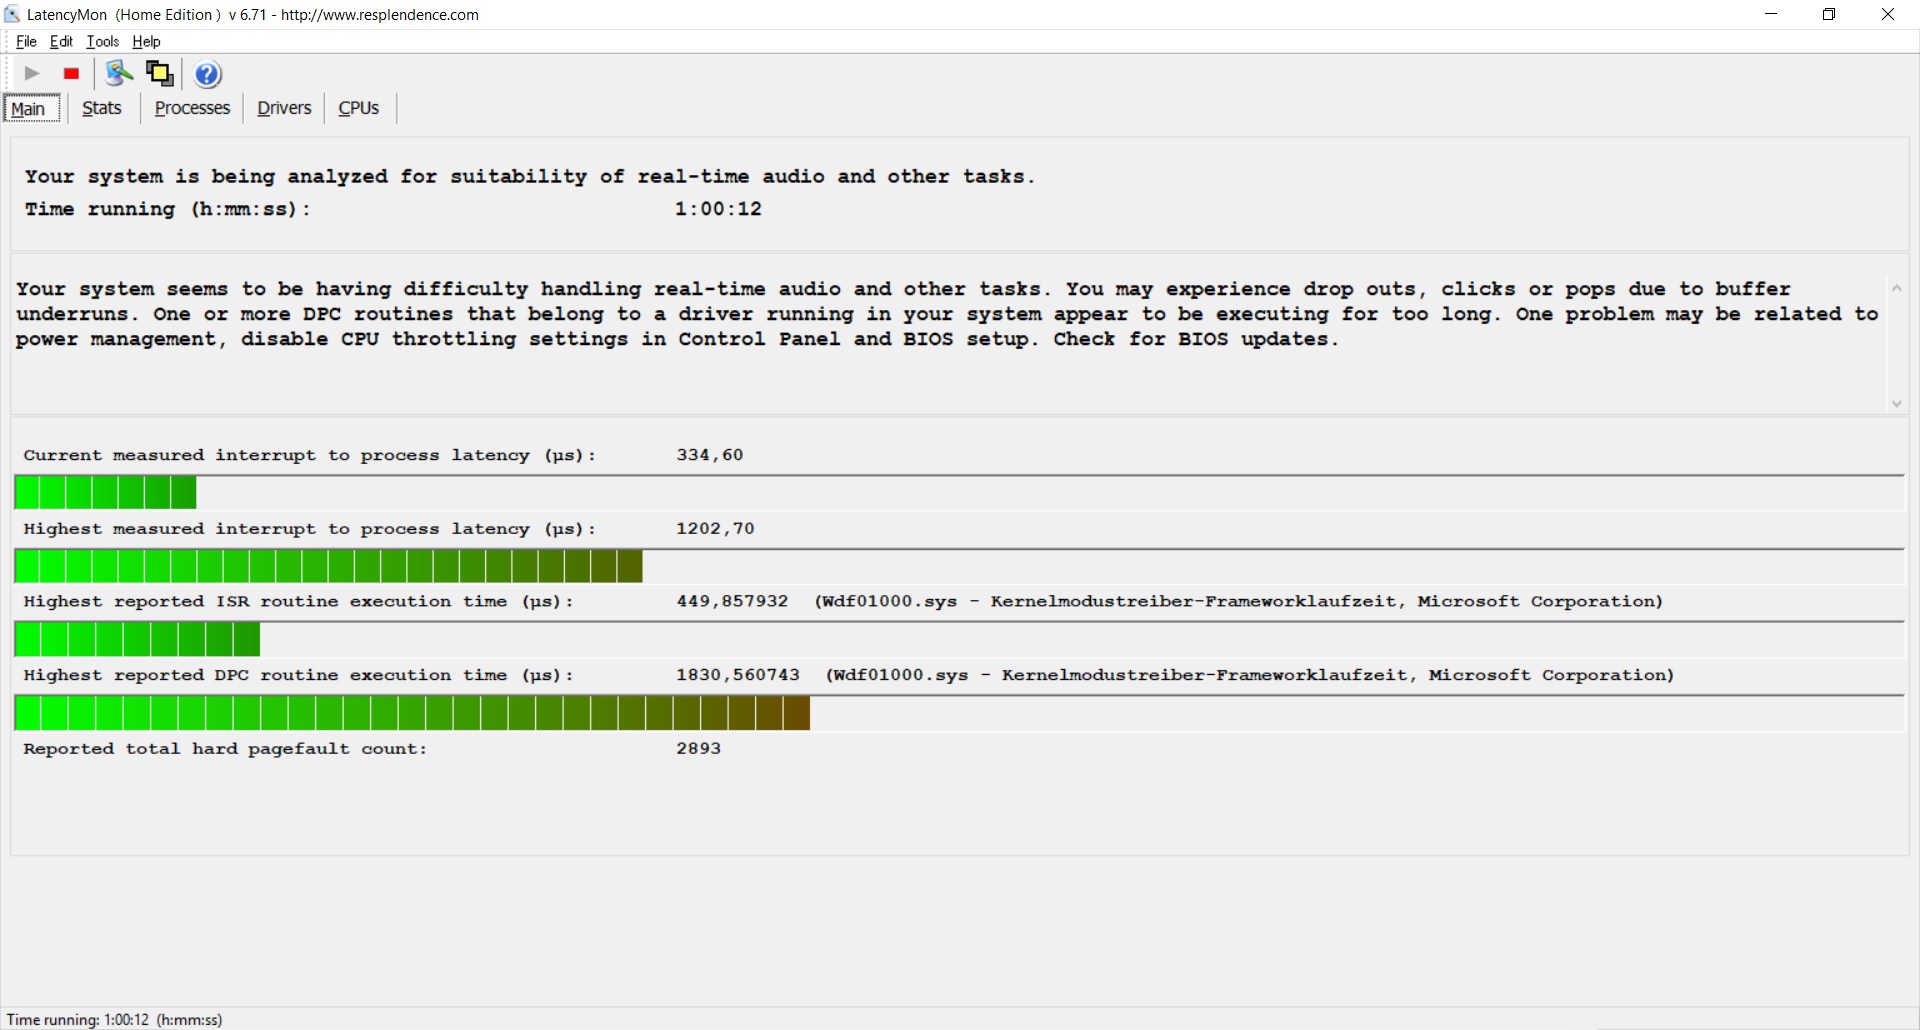This screenshot has height=1030, width=1920.
Task: Open help via blue question mark icon
Action: pyautogui.click(x=207, y=74)
